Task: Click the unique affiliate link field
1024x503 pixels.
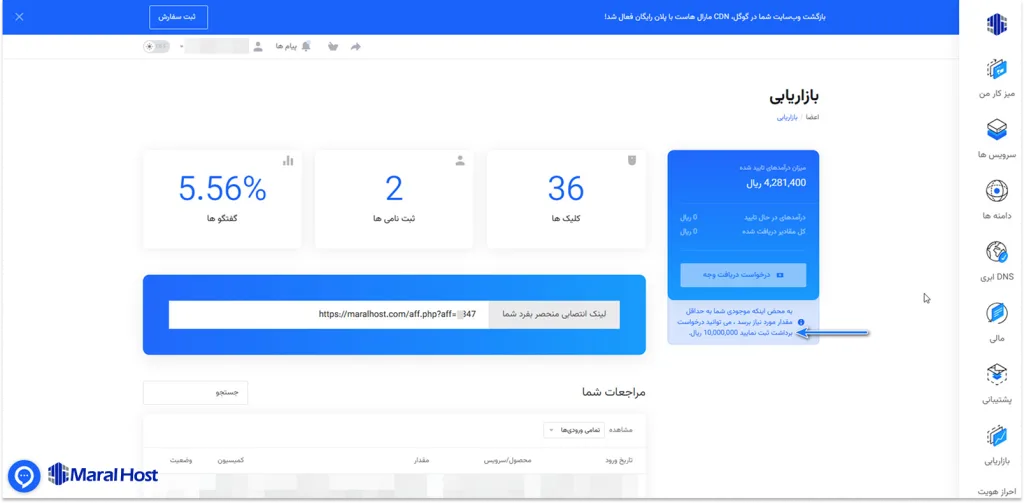Action: click(328, 314)
